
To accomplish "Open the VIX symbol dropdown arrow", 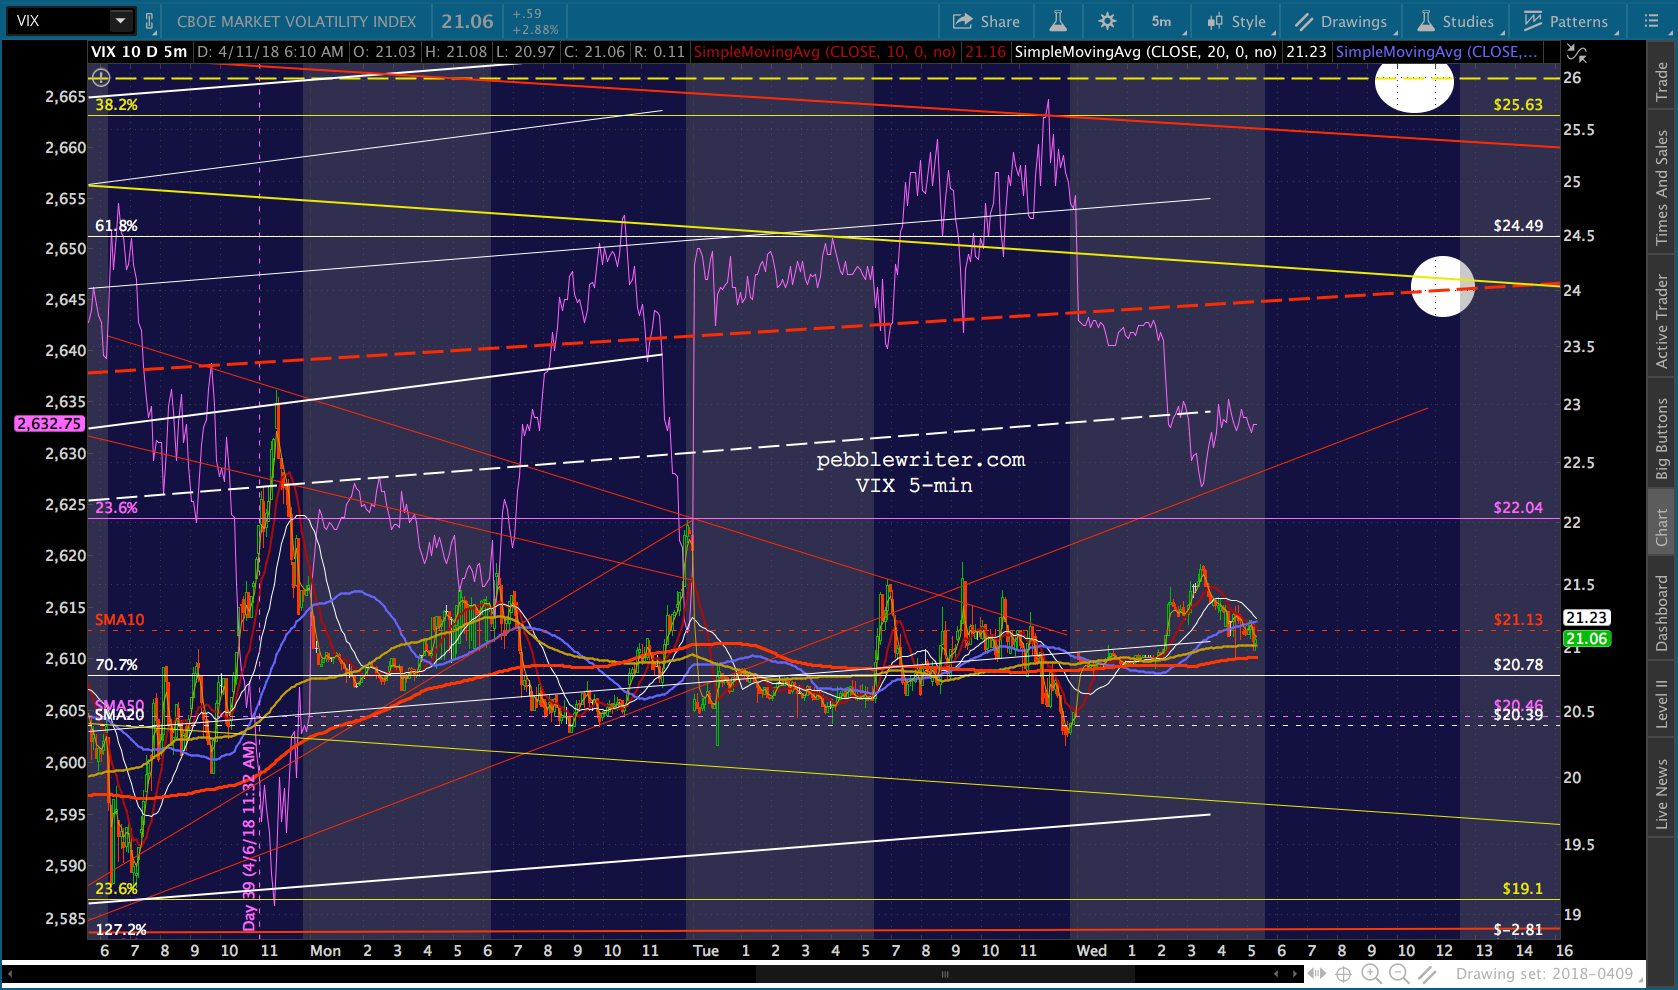I will (120, 21).
